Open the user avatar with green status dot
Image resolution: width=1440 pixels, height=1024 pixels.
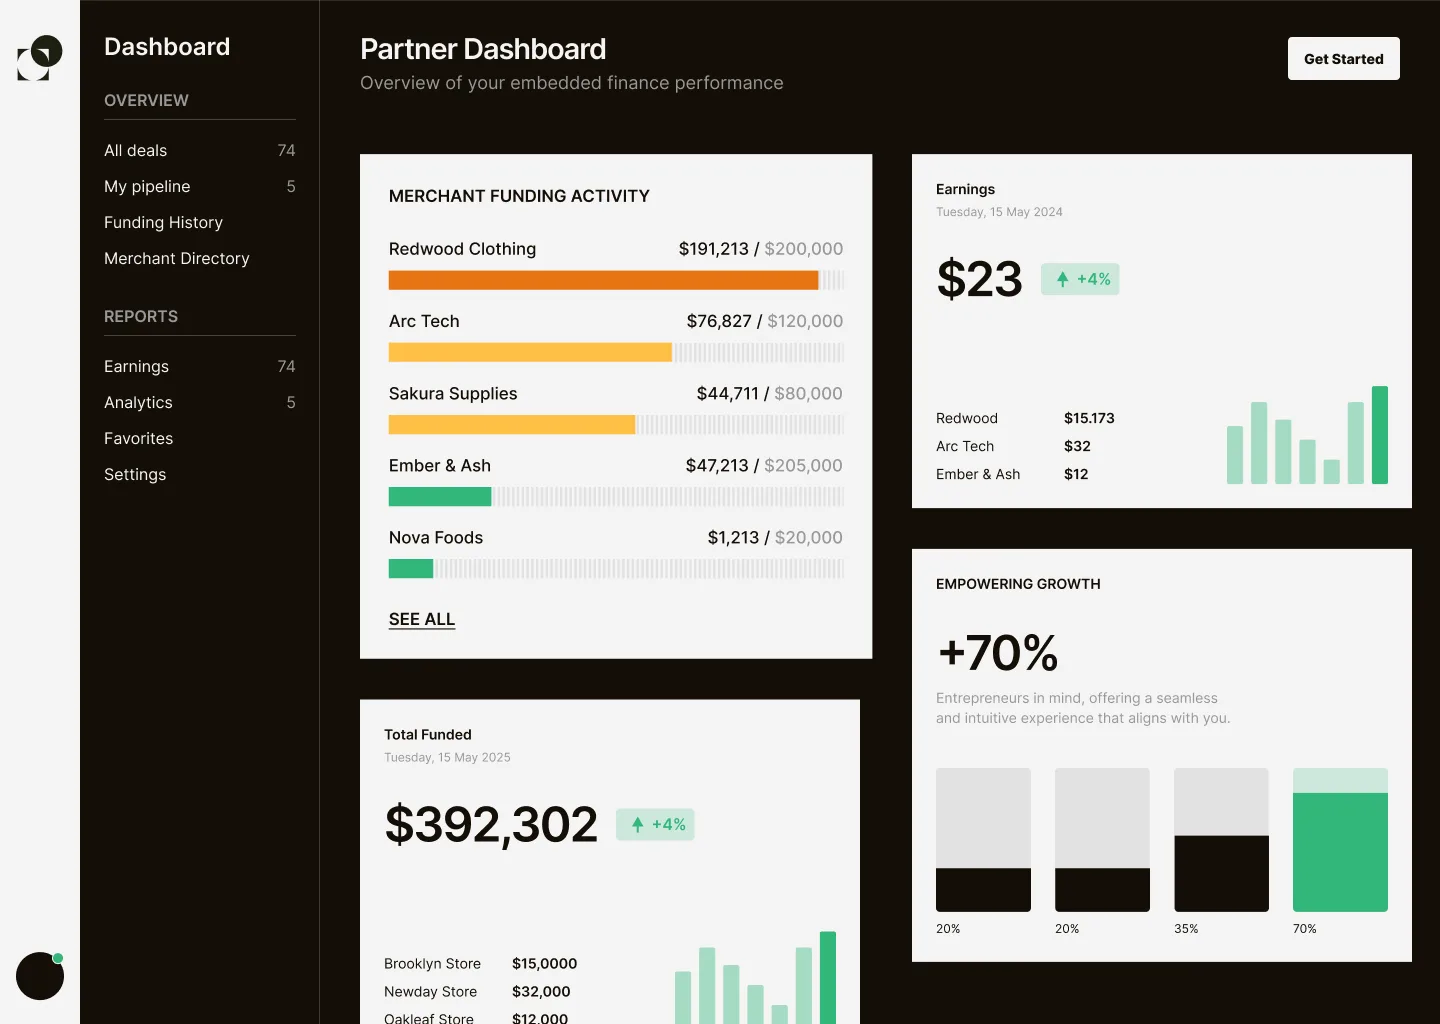(40, 975)
